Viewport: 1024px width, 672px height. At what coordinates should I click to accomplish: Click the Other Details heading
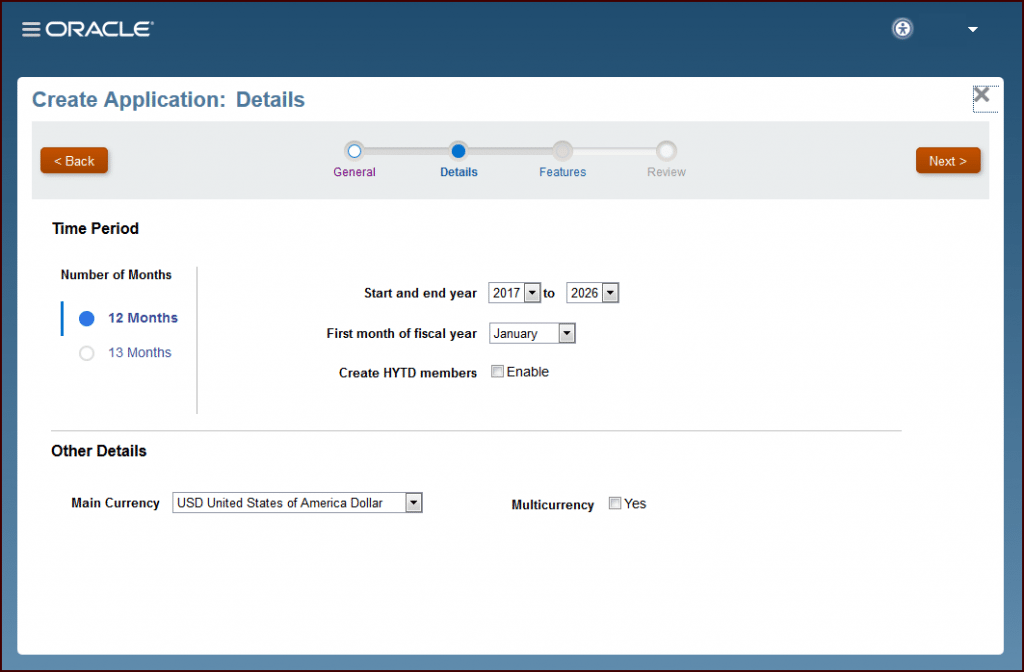pyautogui.click(x=99, y=451)
